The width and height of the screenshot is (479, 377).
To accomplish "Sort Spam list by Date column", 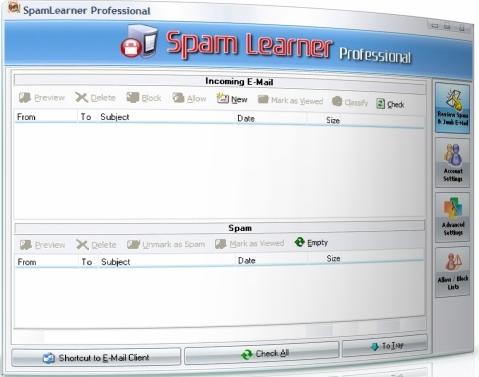I will point(271,260).
